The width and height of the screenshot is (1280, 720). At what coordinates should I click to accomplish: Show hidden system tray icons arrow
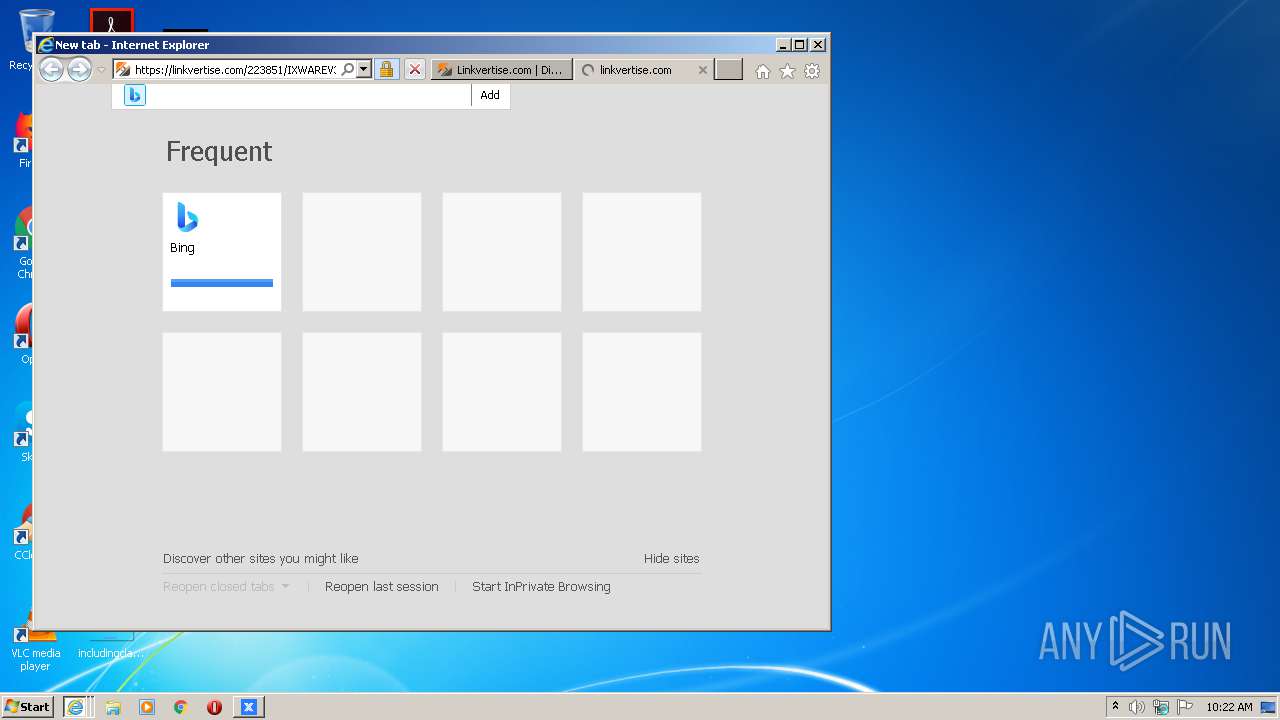(1115, 707)
